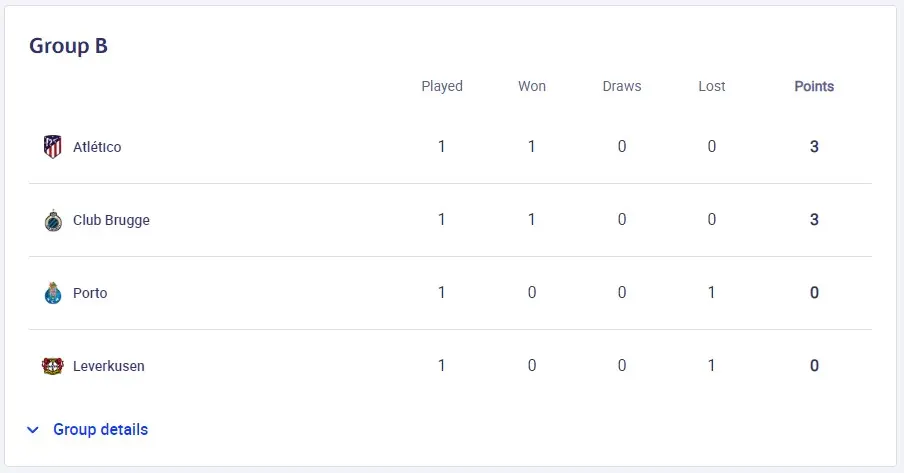Image resolution: width=904 pixels, height=473 pixels.
Task: Open the Group details link
Action: [x=100, y=429]
